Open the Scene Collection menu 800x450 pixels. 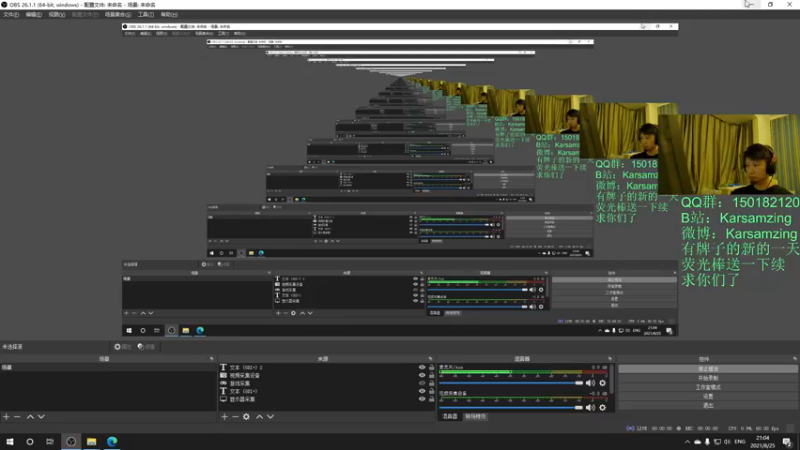pos(118,15)
